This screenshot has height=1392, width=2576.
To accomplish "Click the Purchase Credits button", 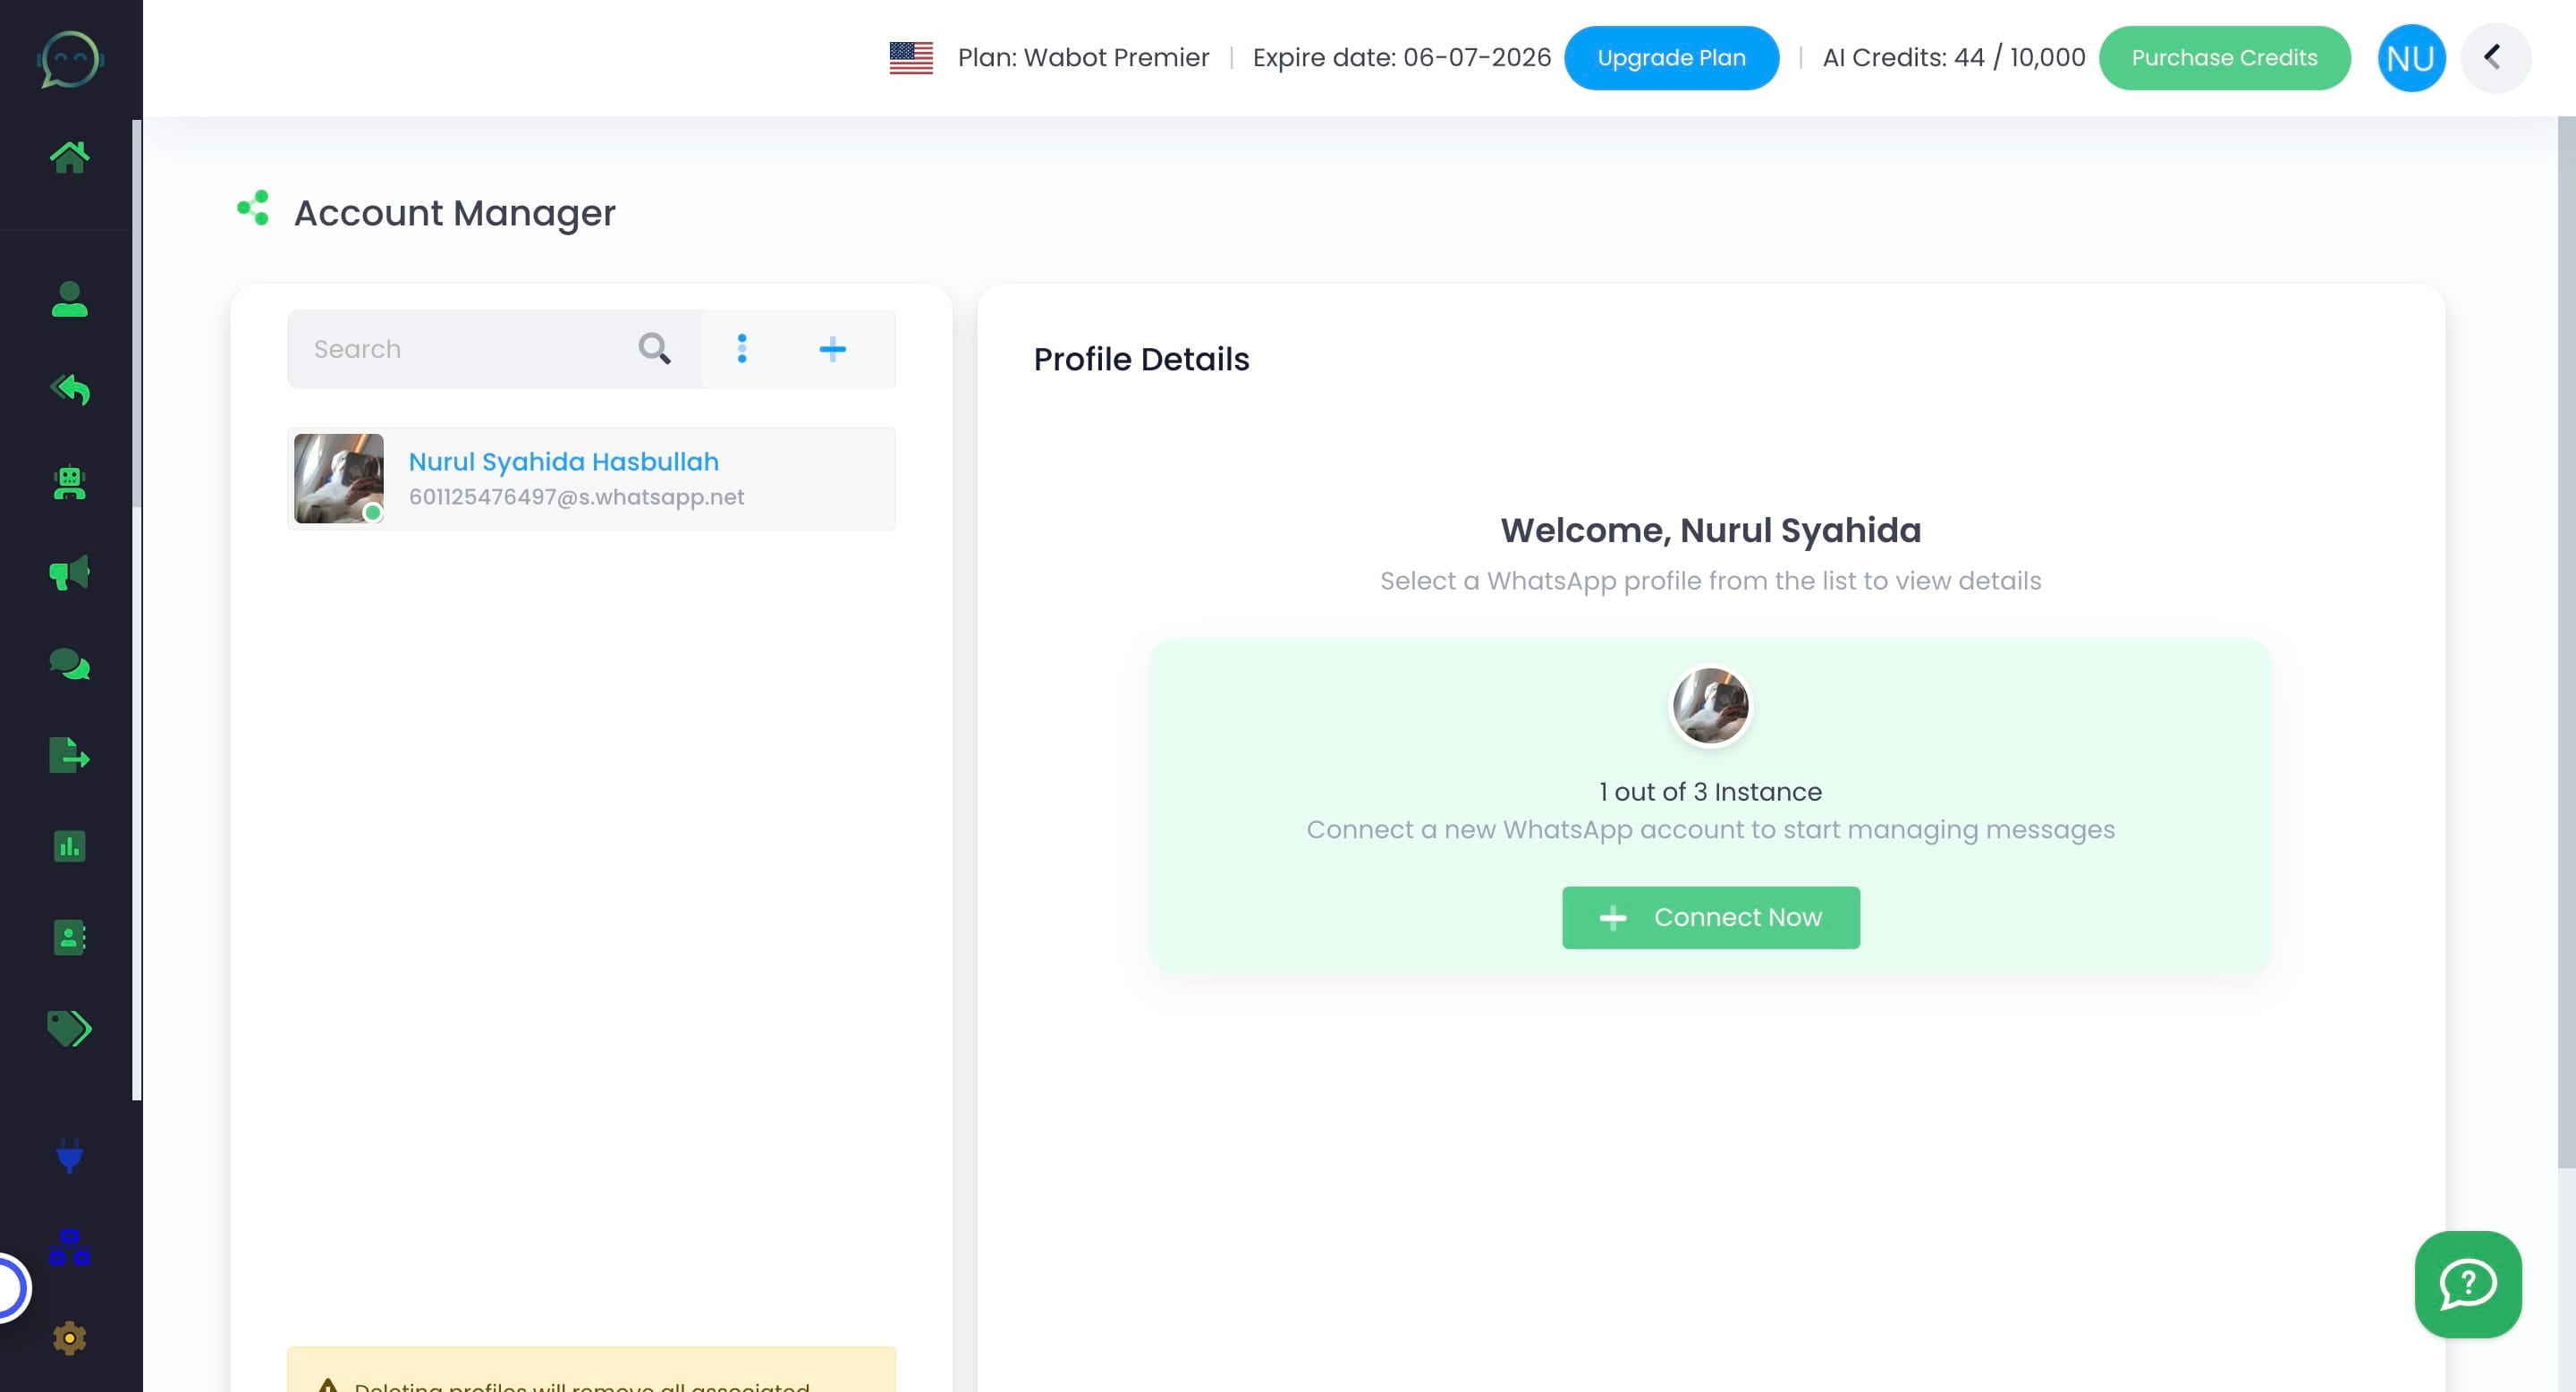I will pos(2223,58).
